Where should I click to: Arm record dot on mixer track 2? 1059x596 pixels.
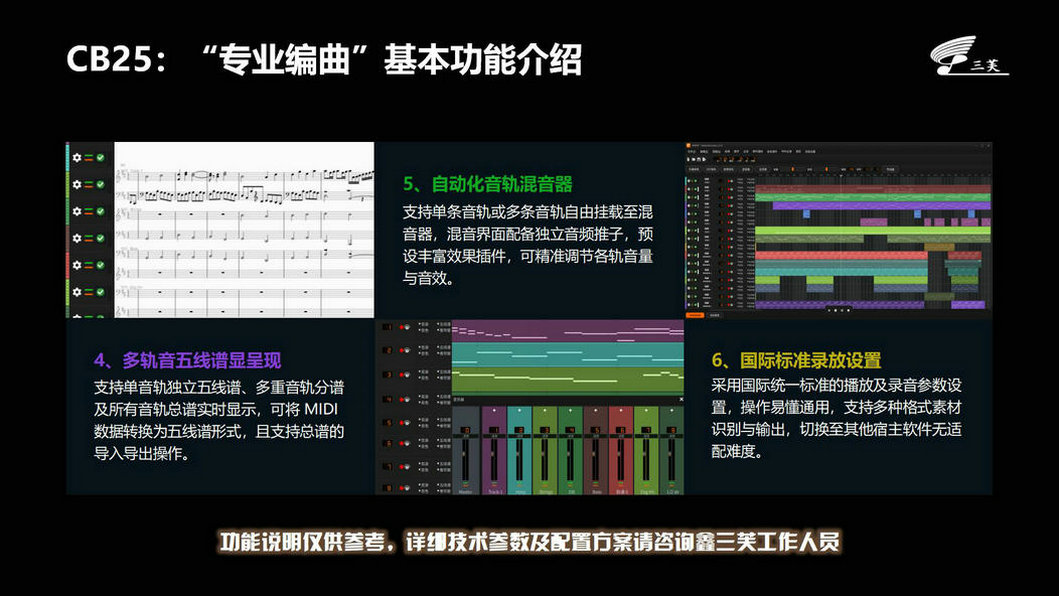pyautogui.click(x=401, y=351)
